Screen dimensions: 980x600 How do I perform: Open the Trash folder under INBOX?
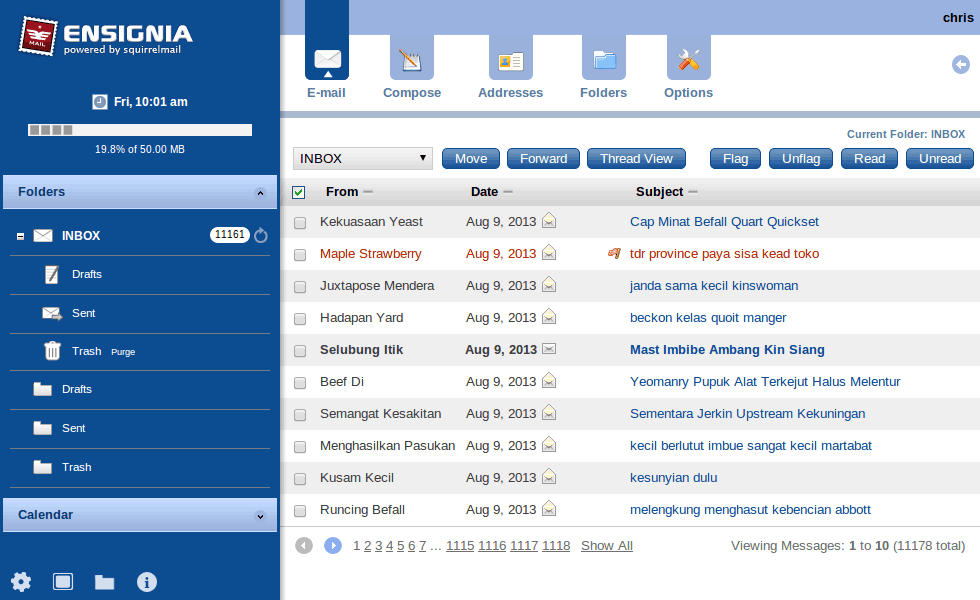(x=86, y=351)
